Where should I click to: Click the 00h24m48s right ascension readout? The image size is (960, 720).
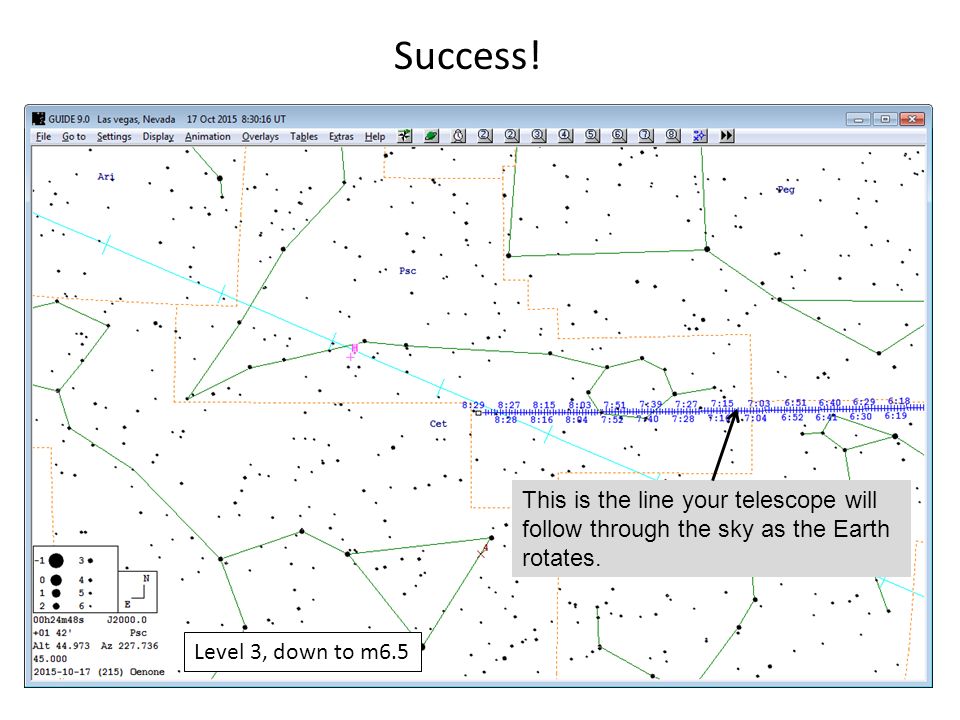58,620
